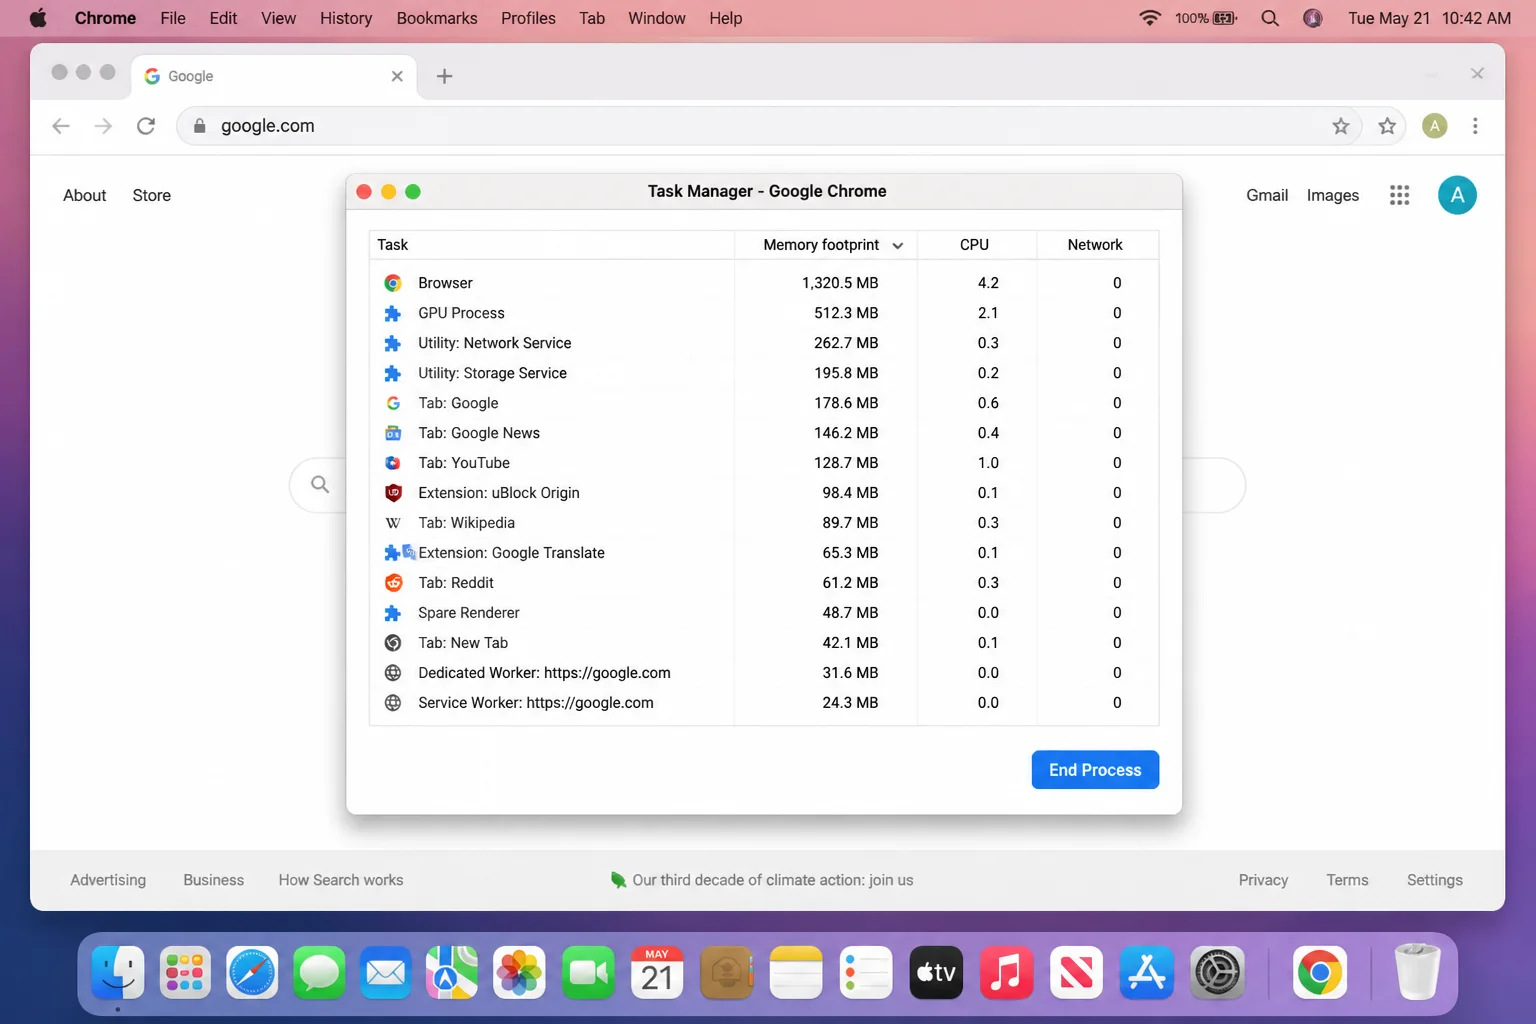This screenshot has width=1536, height=1024.
Task: Click the Google Translate extension icon
Action: (x=400, y=553)
